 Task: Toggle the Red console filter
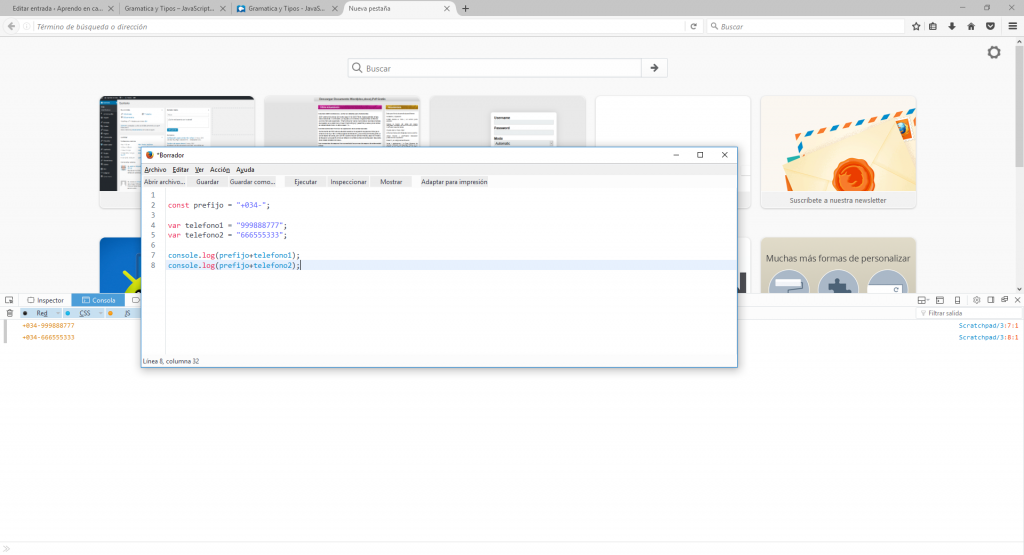41,313
